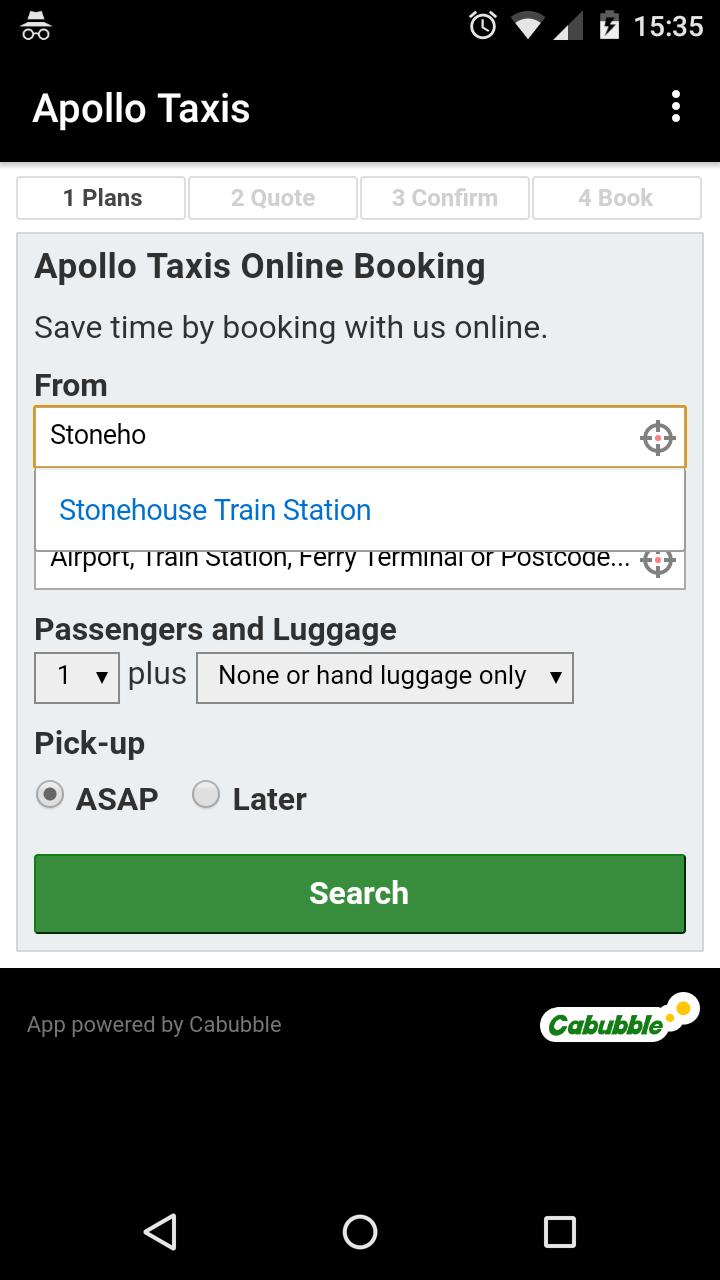Open the passenger count dropdown
The image size is (720, 1280).
[x=77, y=677]
